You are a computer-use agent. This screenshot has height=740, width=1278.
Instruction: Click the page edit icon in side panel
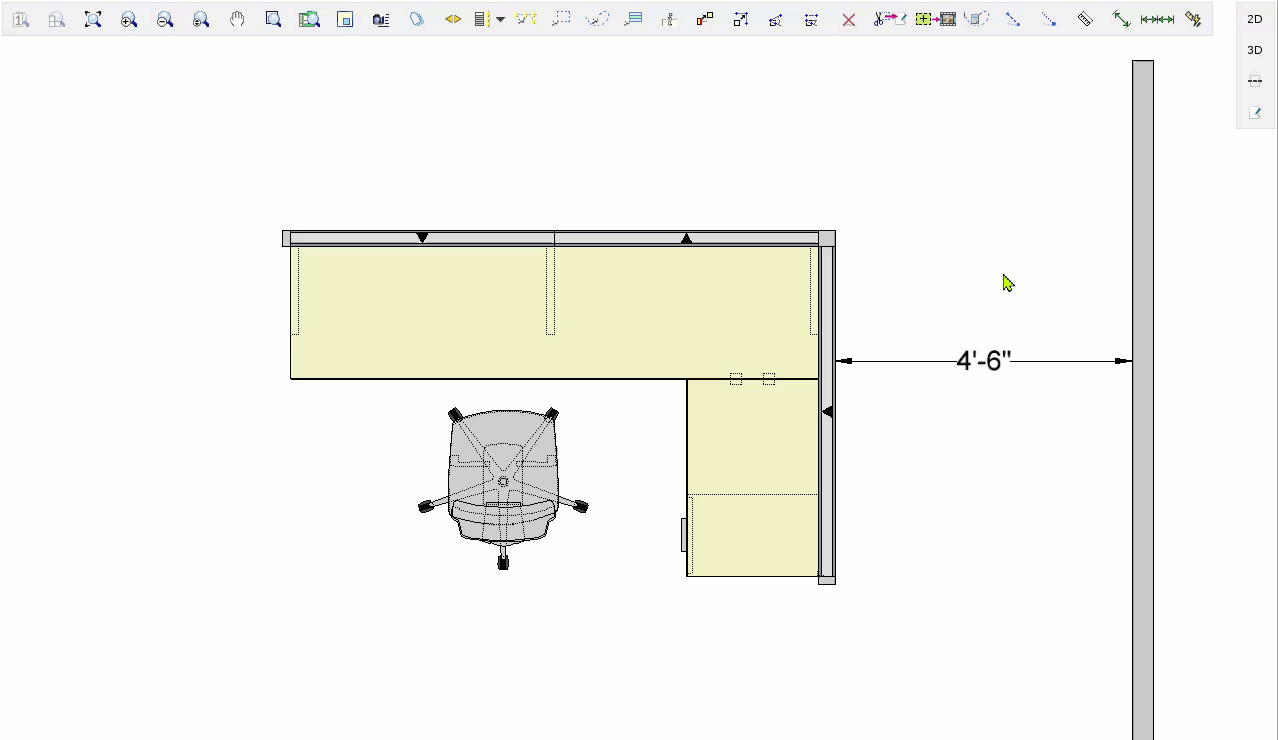1255,113
